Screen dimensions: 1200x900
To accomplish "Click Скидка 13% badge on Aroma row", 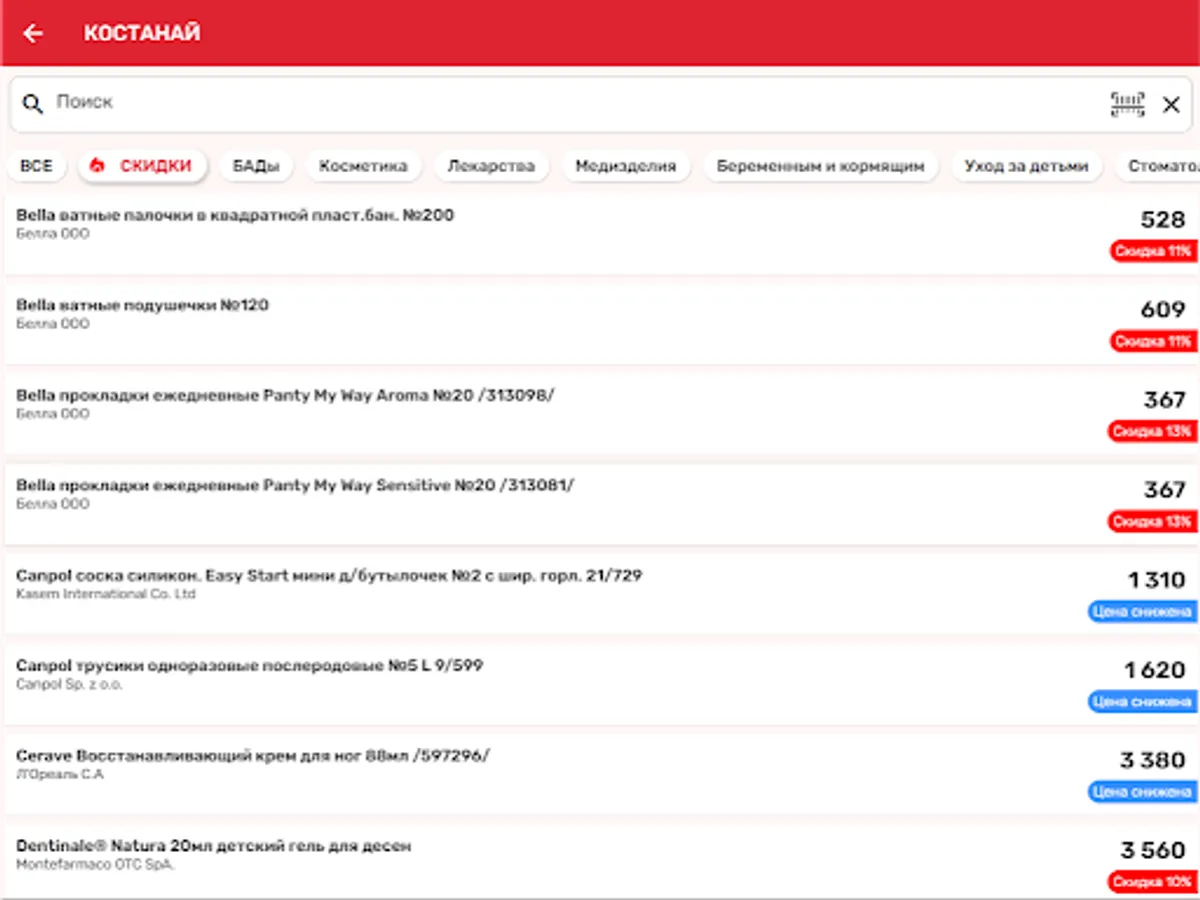I will [x=1153, y=431].
